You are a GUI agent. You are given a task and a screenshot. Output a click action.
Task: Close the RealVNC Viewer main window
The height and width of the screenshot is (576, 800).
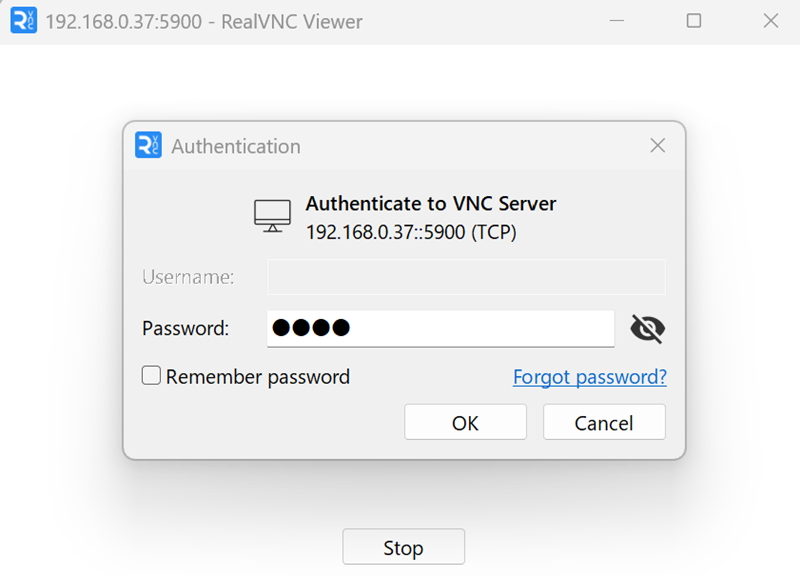770,21
